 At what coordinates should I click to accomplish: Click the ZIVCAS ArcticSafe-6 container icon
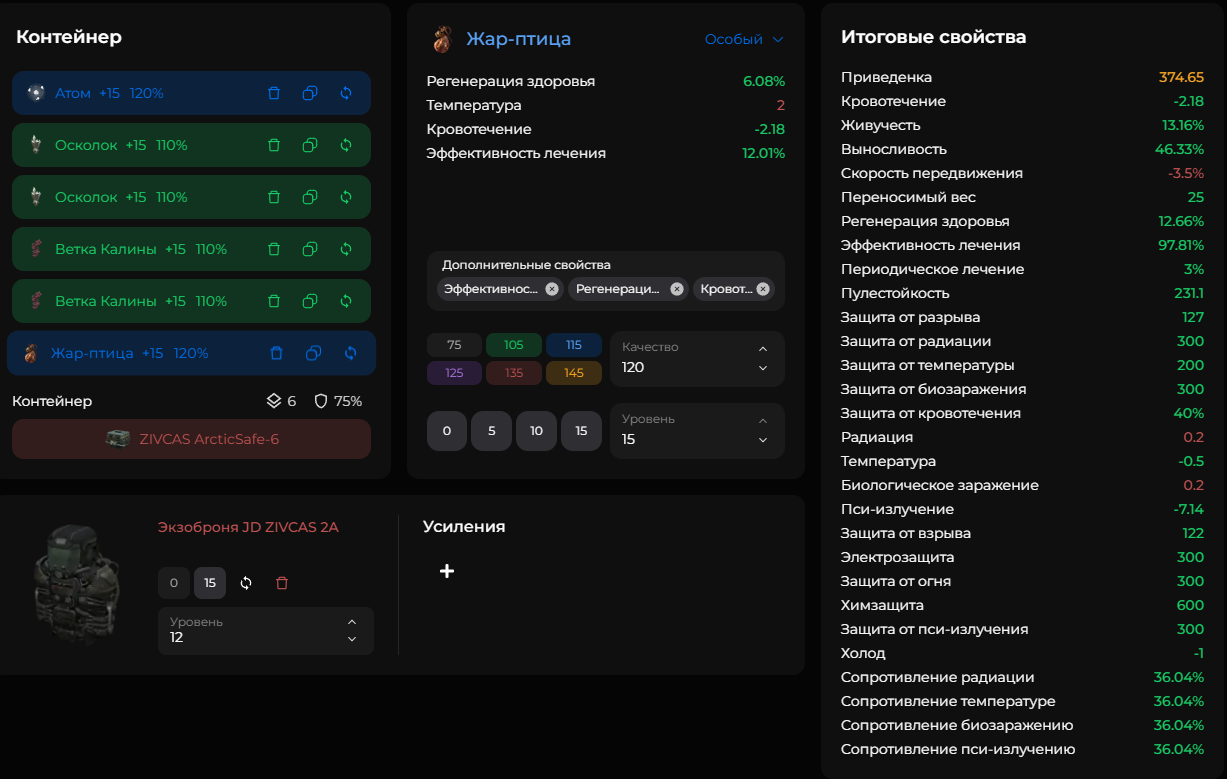(x=118, y=439)
